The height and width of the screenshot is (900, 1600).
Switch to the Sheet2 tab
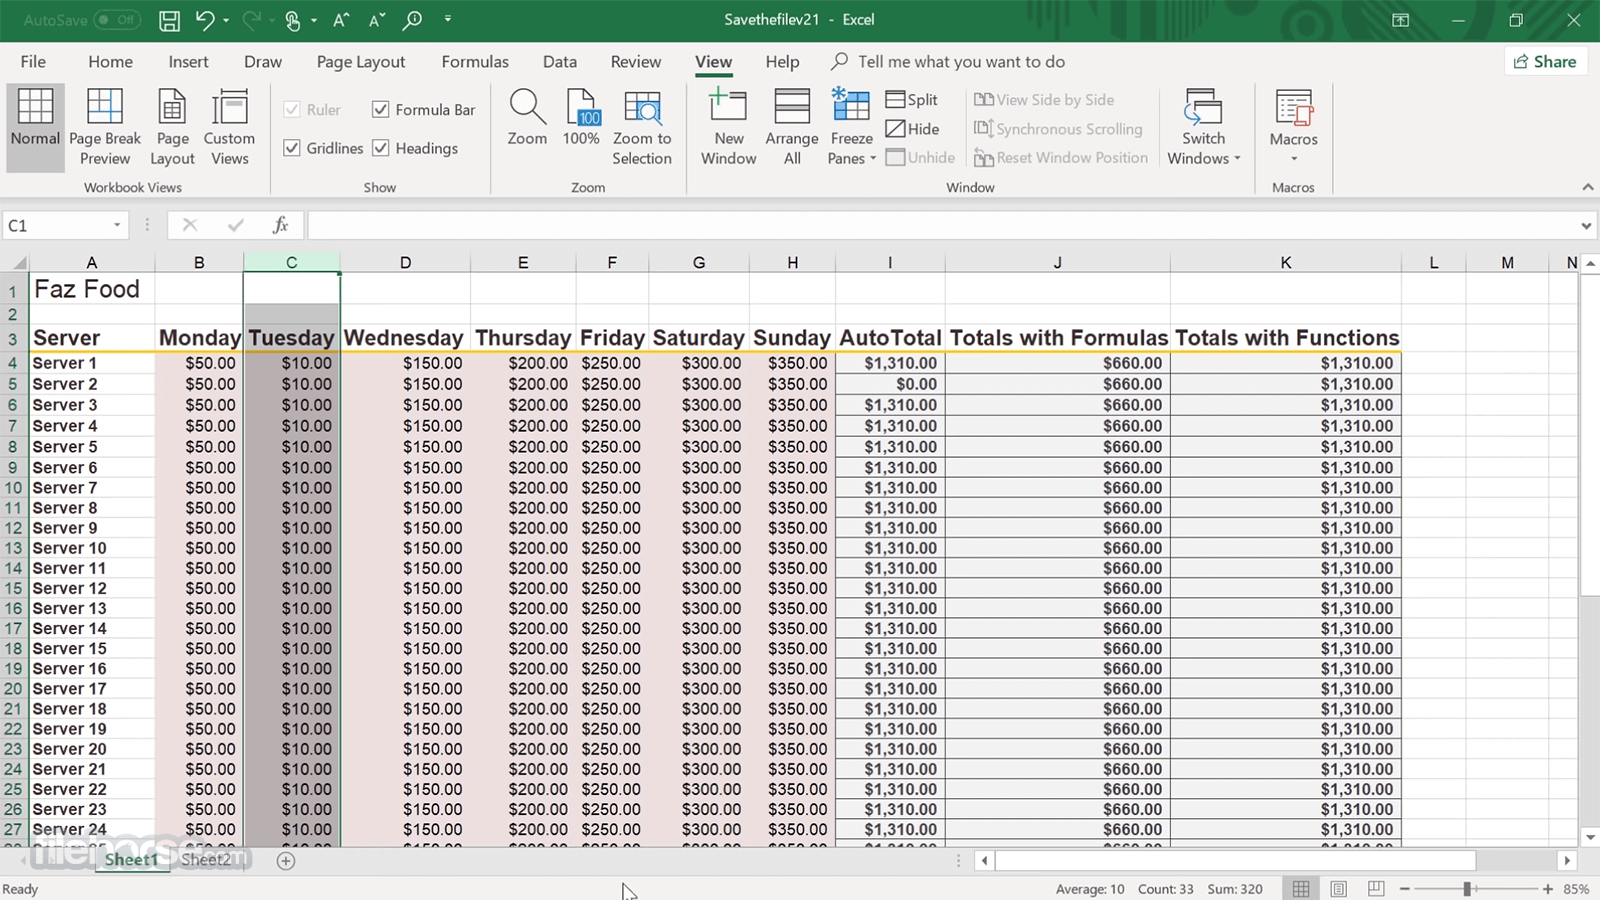click(x=206, y=860)
